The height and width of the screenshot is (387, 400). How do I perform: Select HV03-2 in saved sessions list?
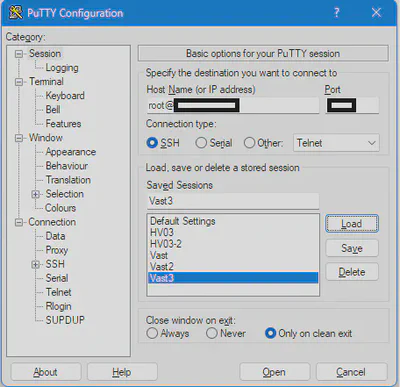(233, 244)
